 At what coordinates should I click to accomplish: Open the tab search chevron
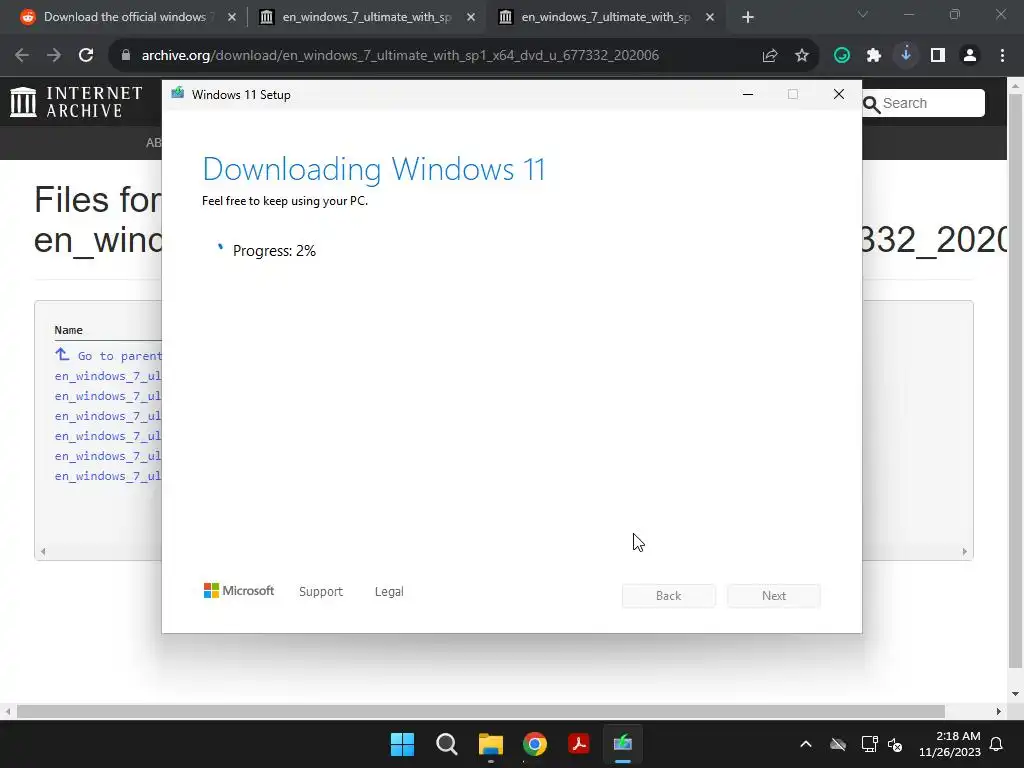click(x=863, y=14)
